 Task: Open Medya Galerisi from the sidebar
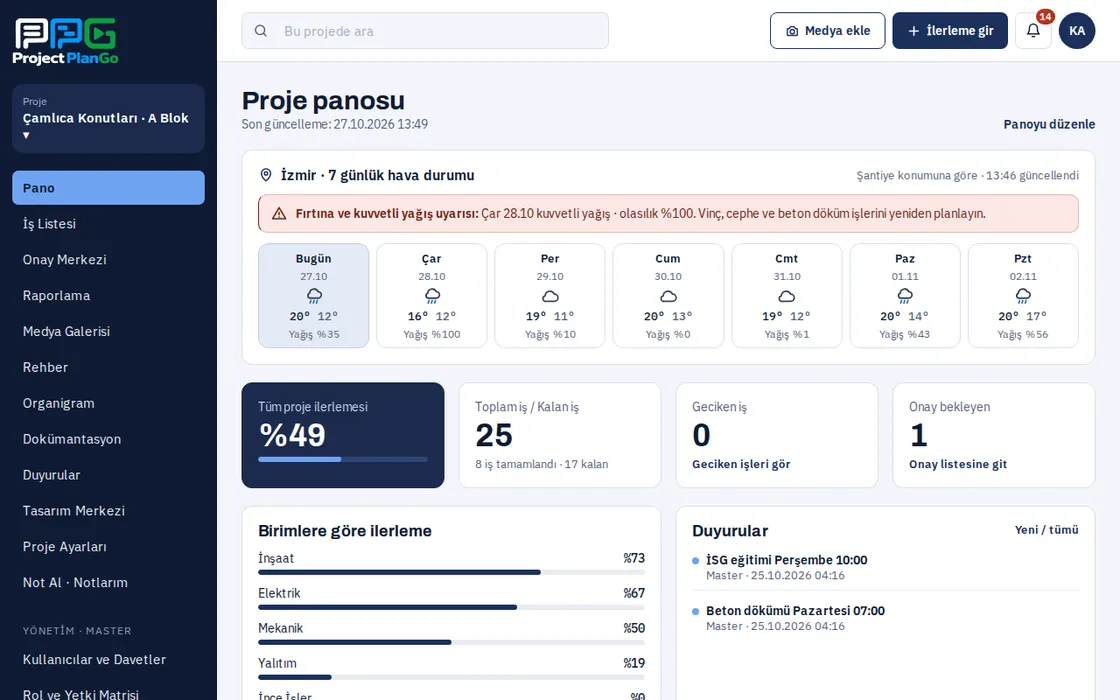click(x=109, y=331)
